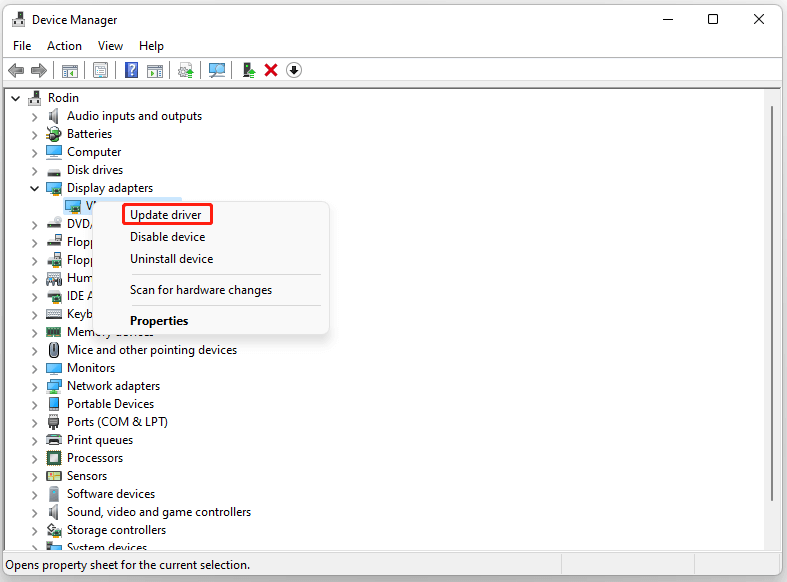This screenshot has width=787, height=582.
Task: Click the Monitors category icon
Action: (x=54, y=368)
